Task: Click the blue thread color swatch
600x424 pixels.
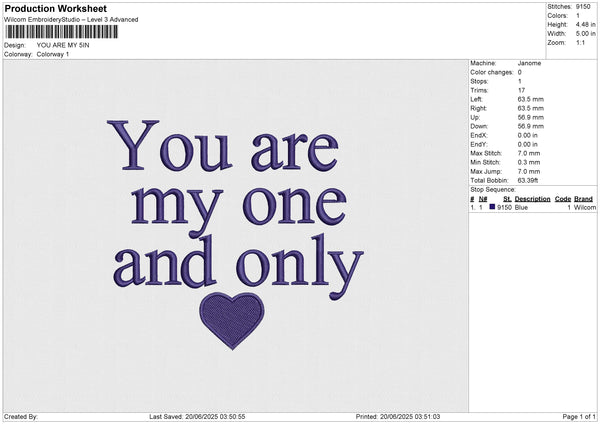Action: point(492,207)
